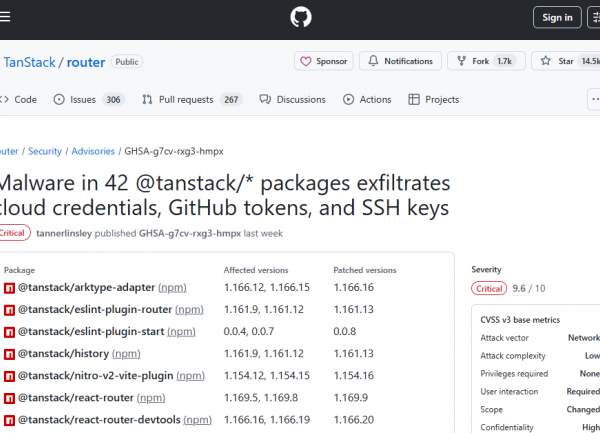The width and height of the screenshot is (600, 433).
Task: Click the Affected versions column header
Action: coord(256,270)
